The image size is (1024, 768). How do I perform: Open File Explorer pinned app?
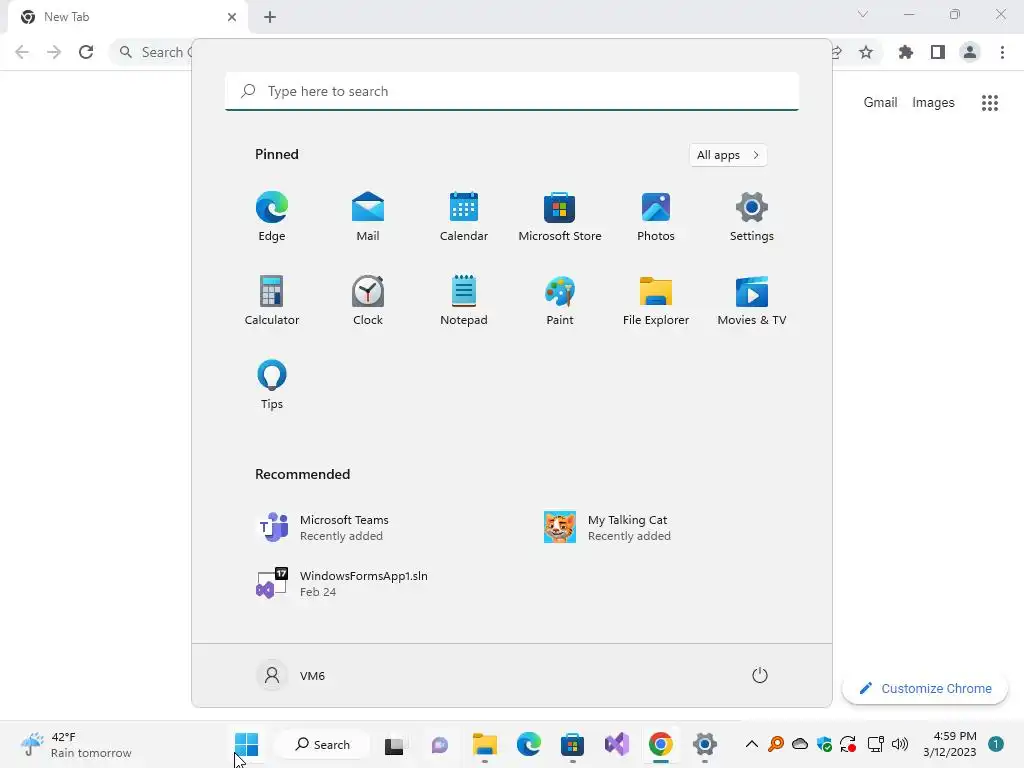tap(656, 300)
